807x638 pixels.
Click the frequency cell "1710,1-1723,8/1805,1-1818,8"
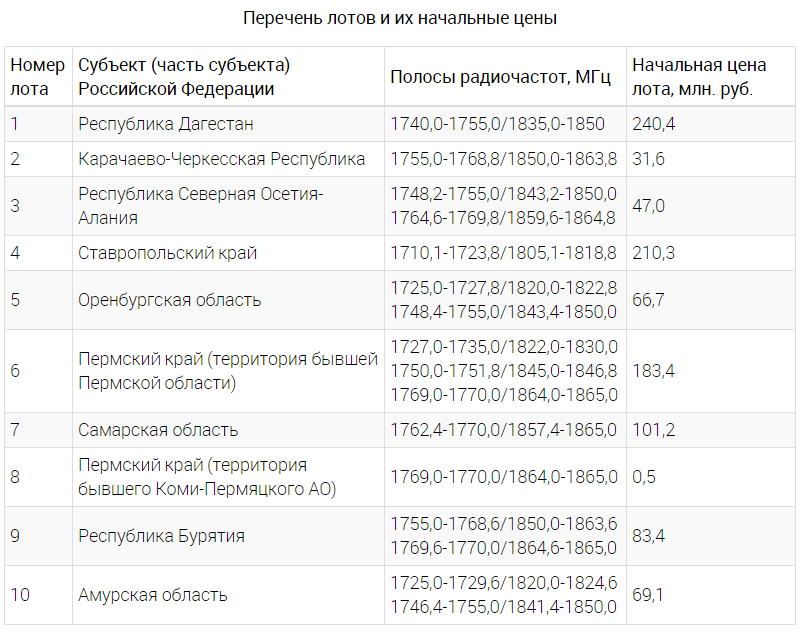point(503,253)
